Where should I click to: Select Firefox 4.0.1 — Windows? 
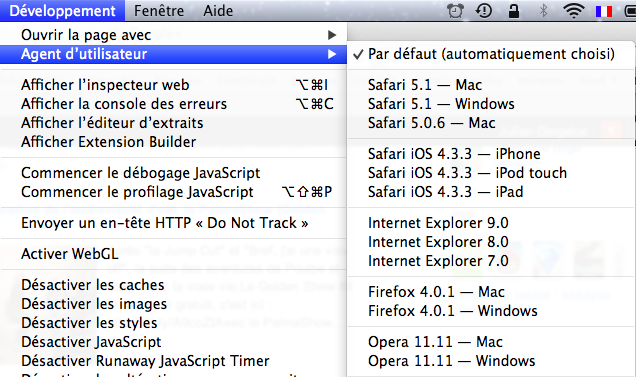pos(491,311)
